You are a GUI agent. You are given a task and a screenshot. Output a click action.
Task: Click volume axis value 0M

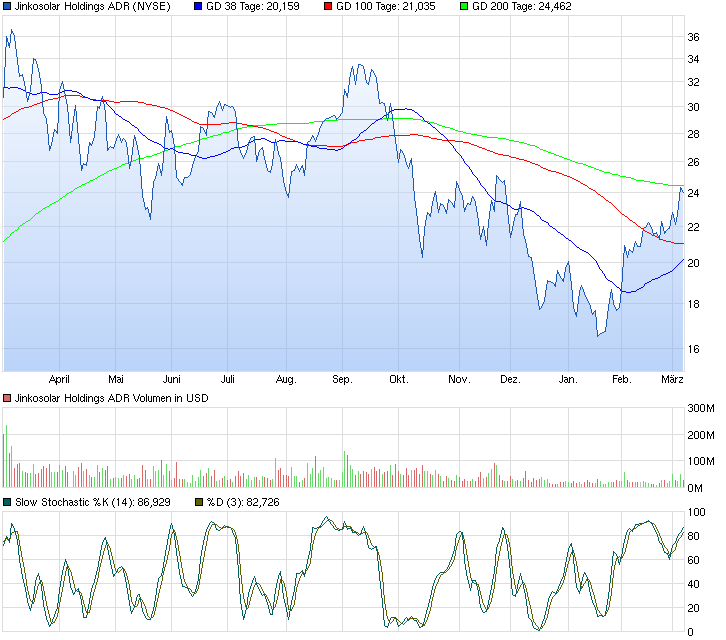point(695,489)
